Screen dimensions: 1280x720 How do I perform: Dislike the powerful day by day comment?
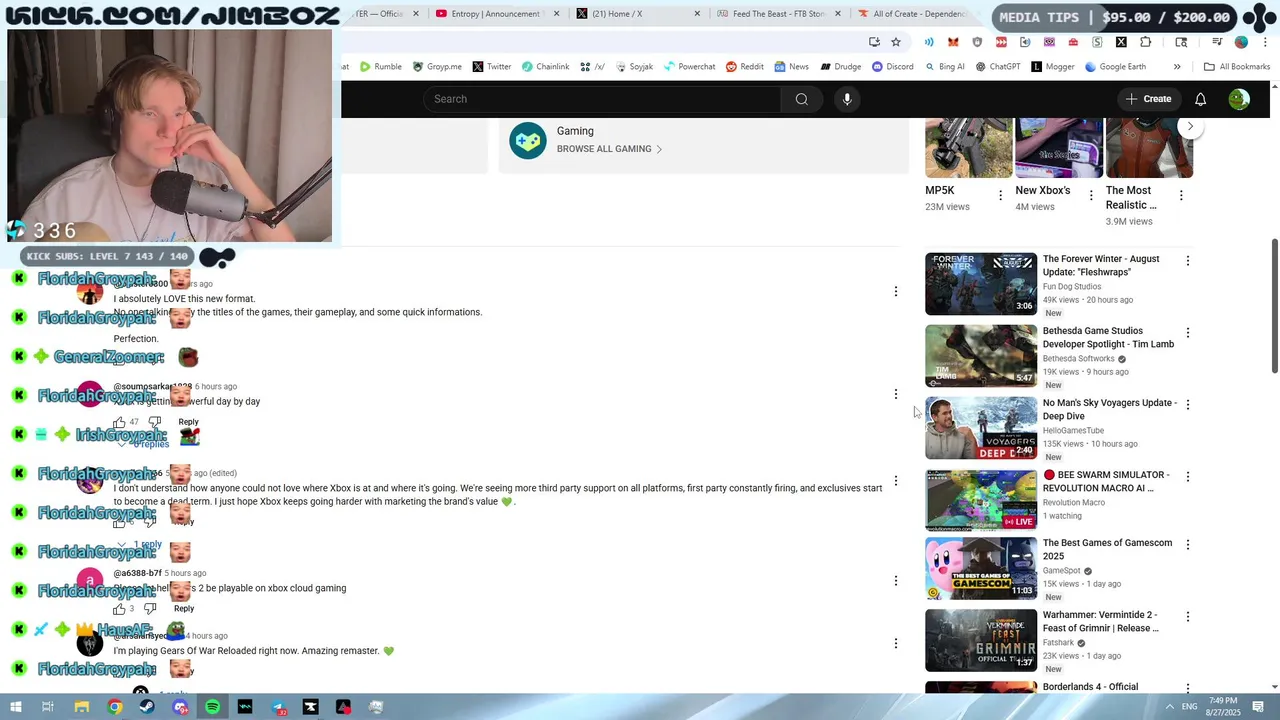(154, 422)
